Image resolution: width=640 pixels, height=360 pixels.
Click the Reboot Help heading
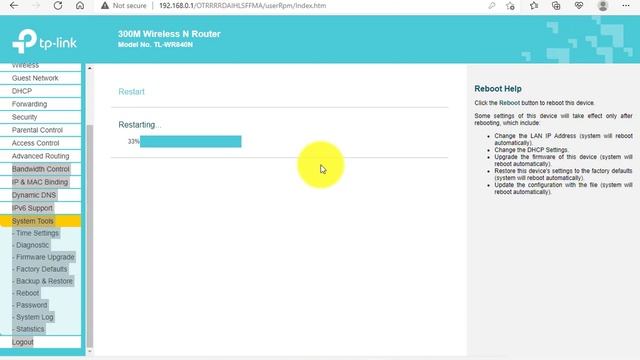tap(498, 89)
